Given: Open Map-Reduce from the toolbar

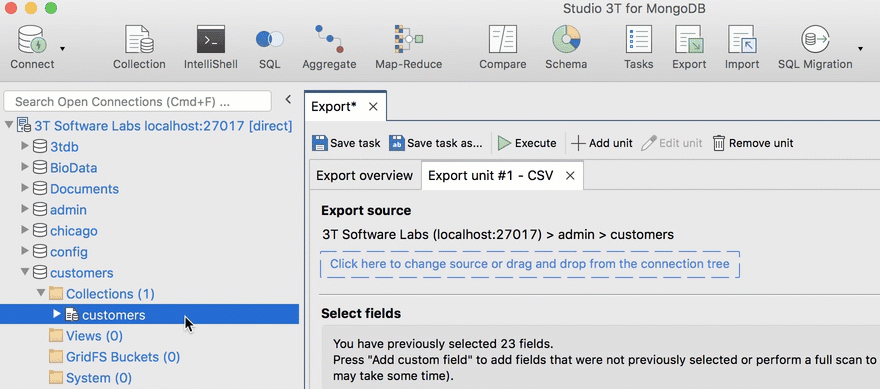Looking at the screenshot, I should 409,48.
